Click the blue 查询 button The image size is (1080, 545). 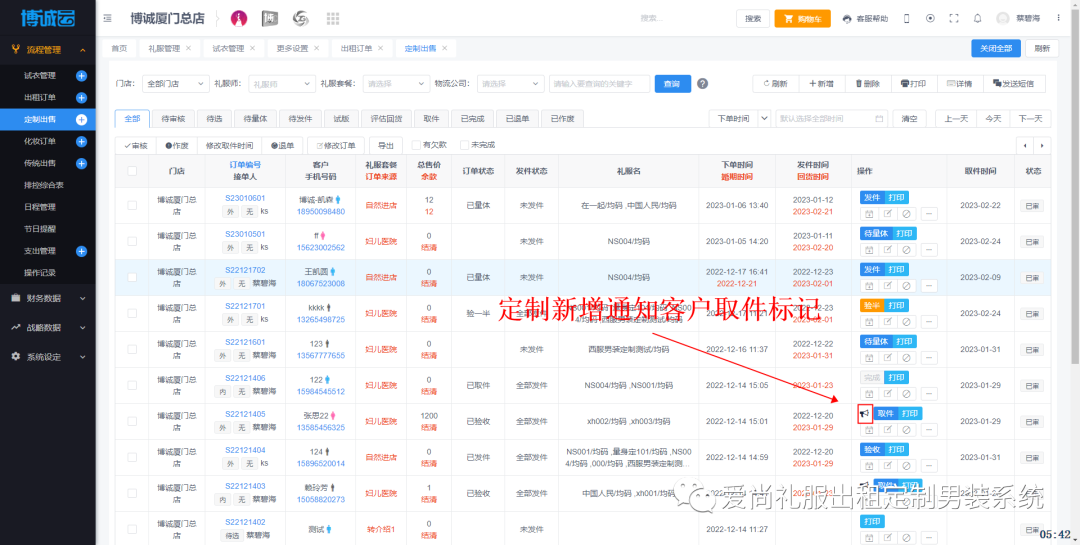672,83
